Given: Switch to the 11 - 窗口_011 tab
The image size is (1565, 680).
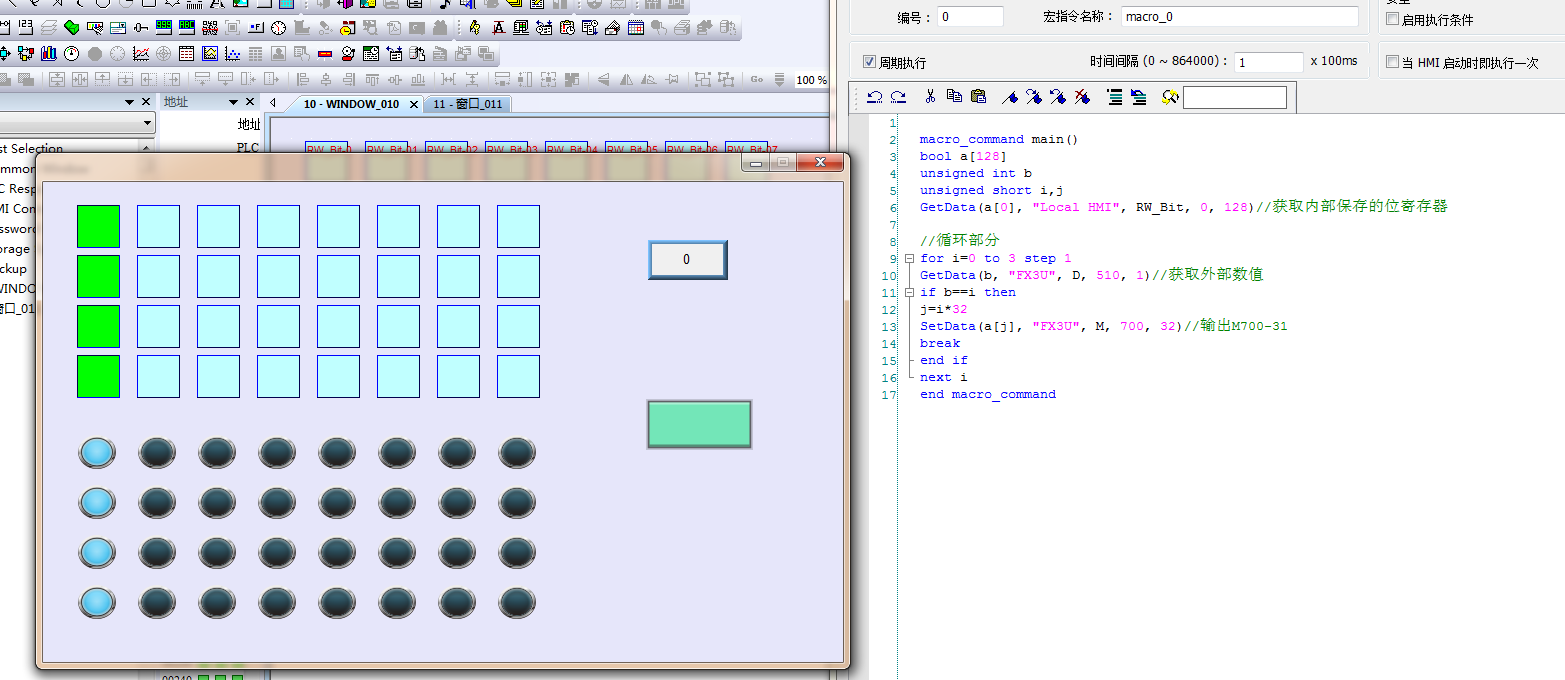Looking at the screenshot, I should coord(467,104).
